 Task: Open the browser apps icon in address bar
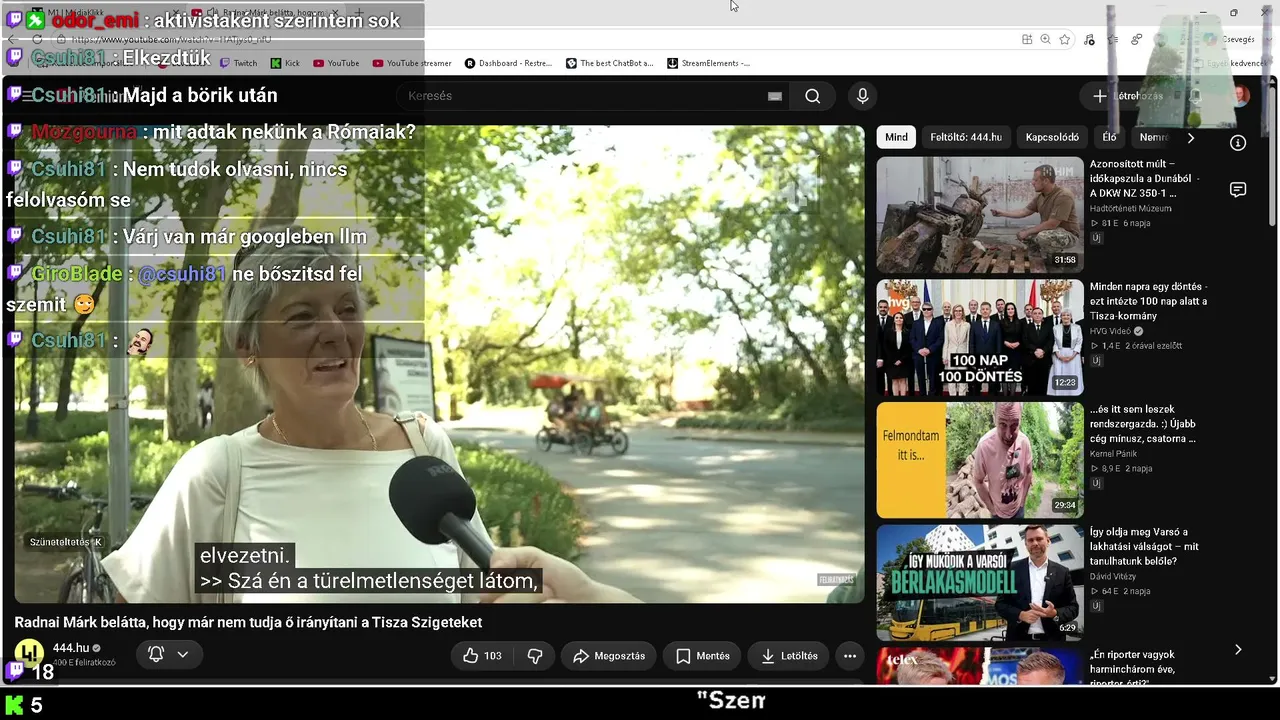[x=1027, y=40]
